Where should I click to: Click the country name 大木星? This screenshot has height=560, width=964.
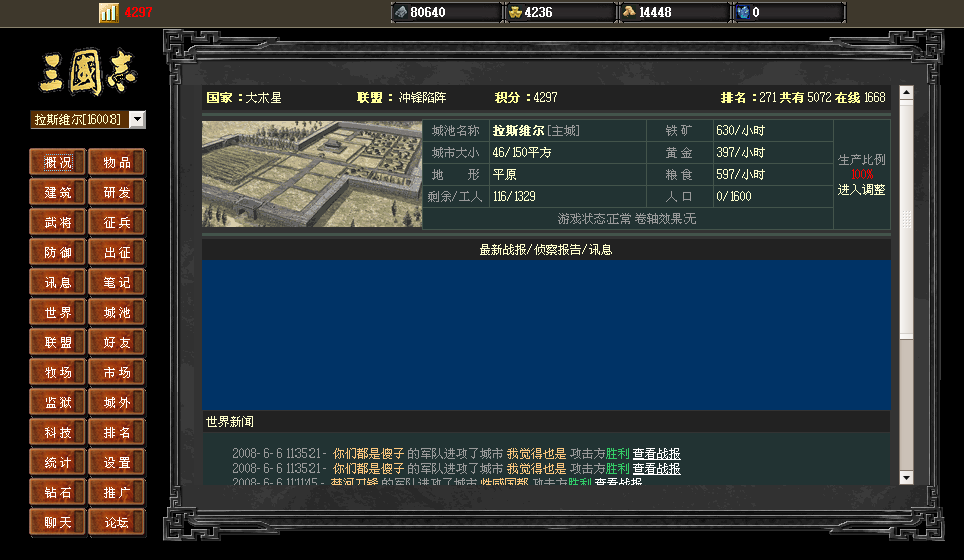pos(264,98)
